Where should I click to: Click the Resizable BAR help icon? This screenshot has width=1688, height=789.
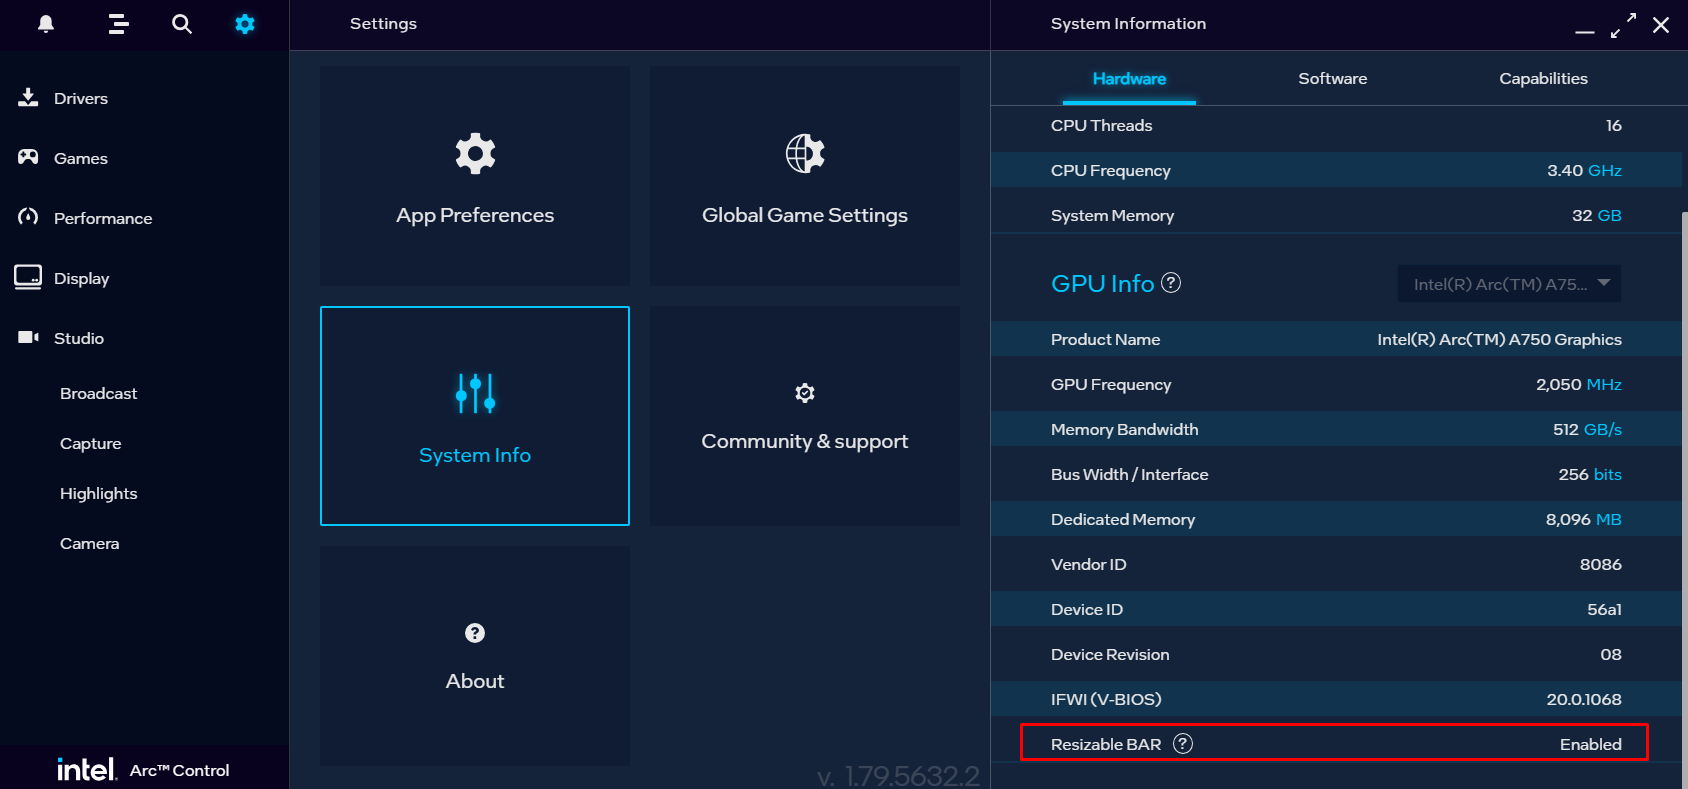[1183, 744]
